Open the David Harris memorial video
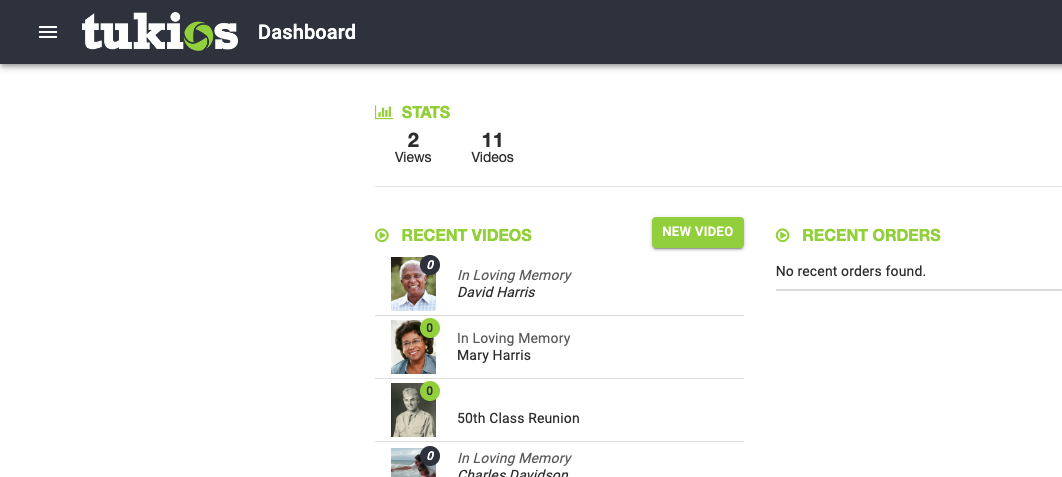 tap(496, 293)
